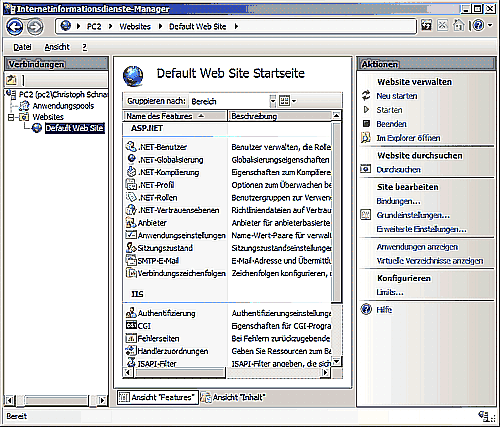Click the help question mark toolbar icon
The width and height of the screenshot is (500, 427).
[x=478, y=25]
